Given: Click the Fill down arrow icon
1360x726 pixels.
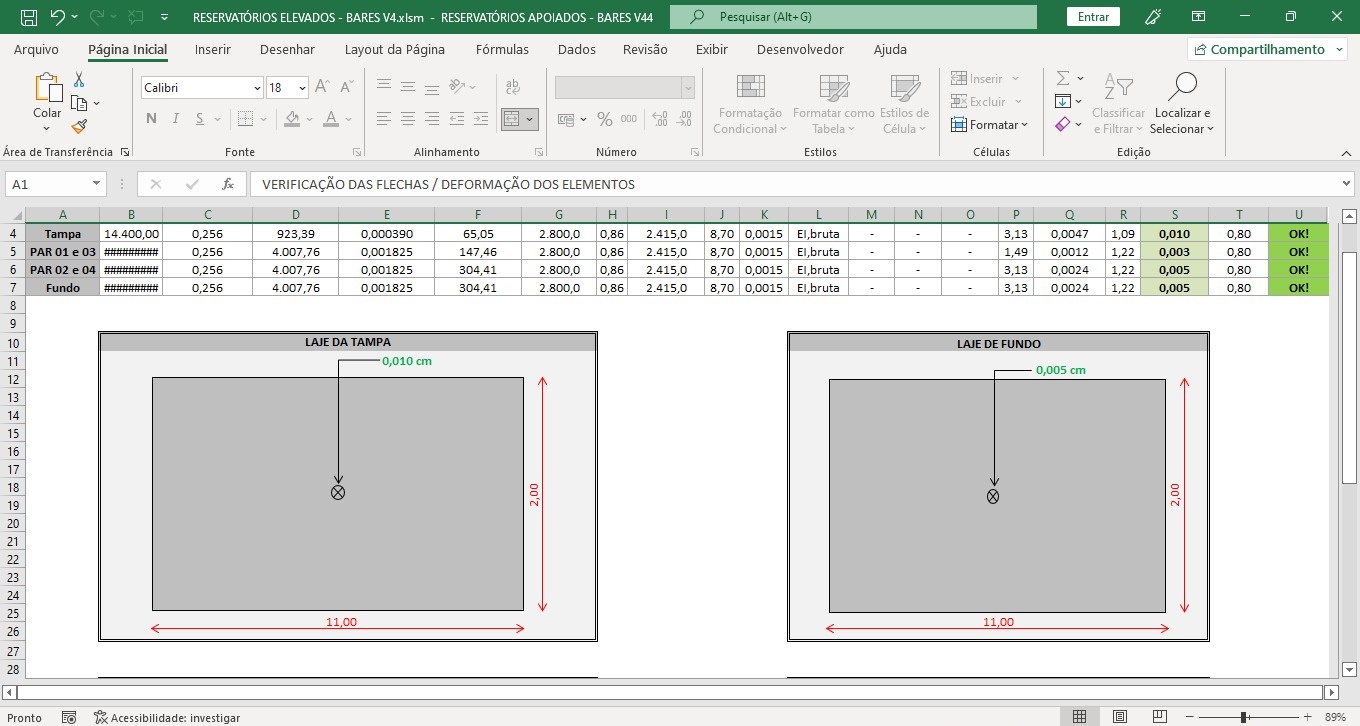Looking at the screenshot, I should [1063, 101].
